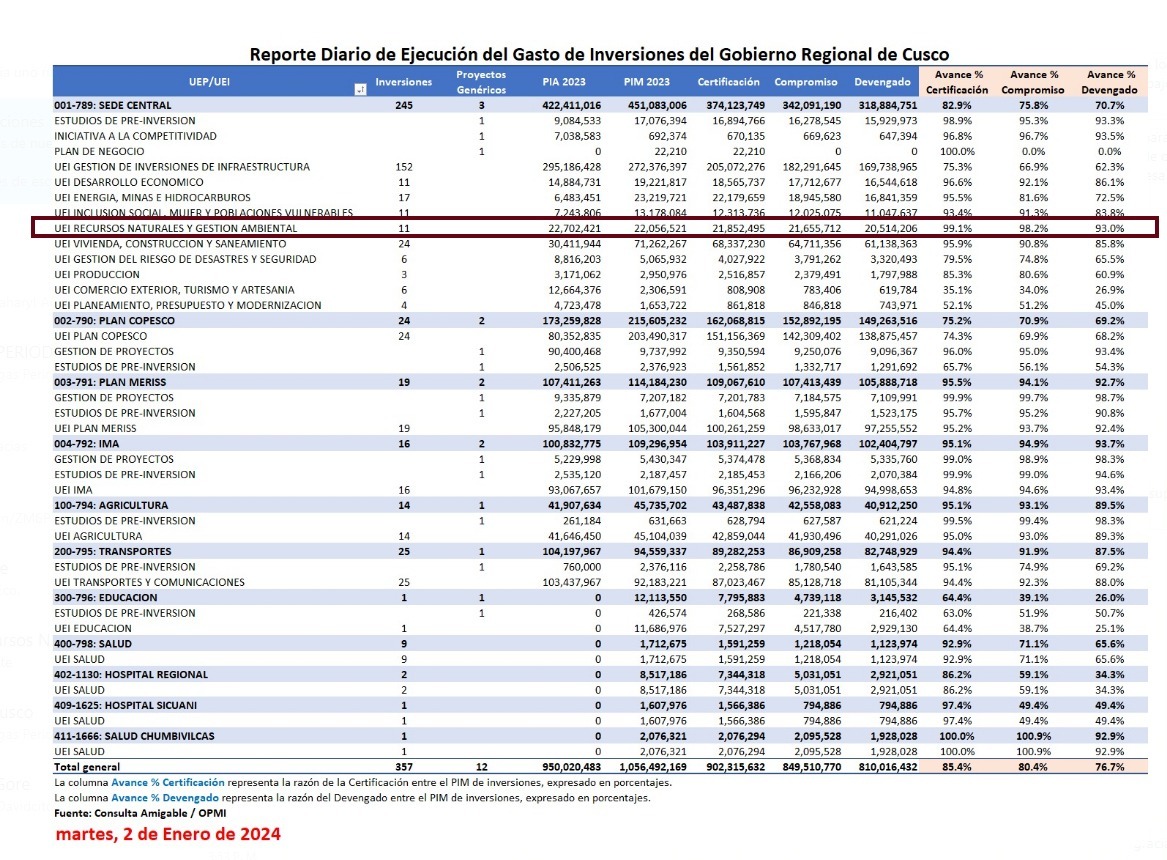
Task: Click the '200-795: TRANSPORTES' group row label
Action: point(111,551)
